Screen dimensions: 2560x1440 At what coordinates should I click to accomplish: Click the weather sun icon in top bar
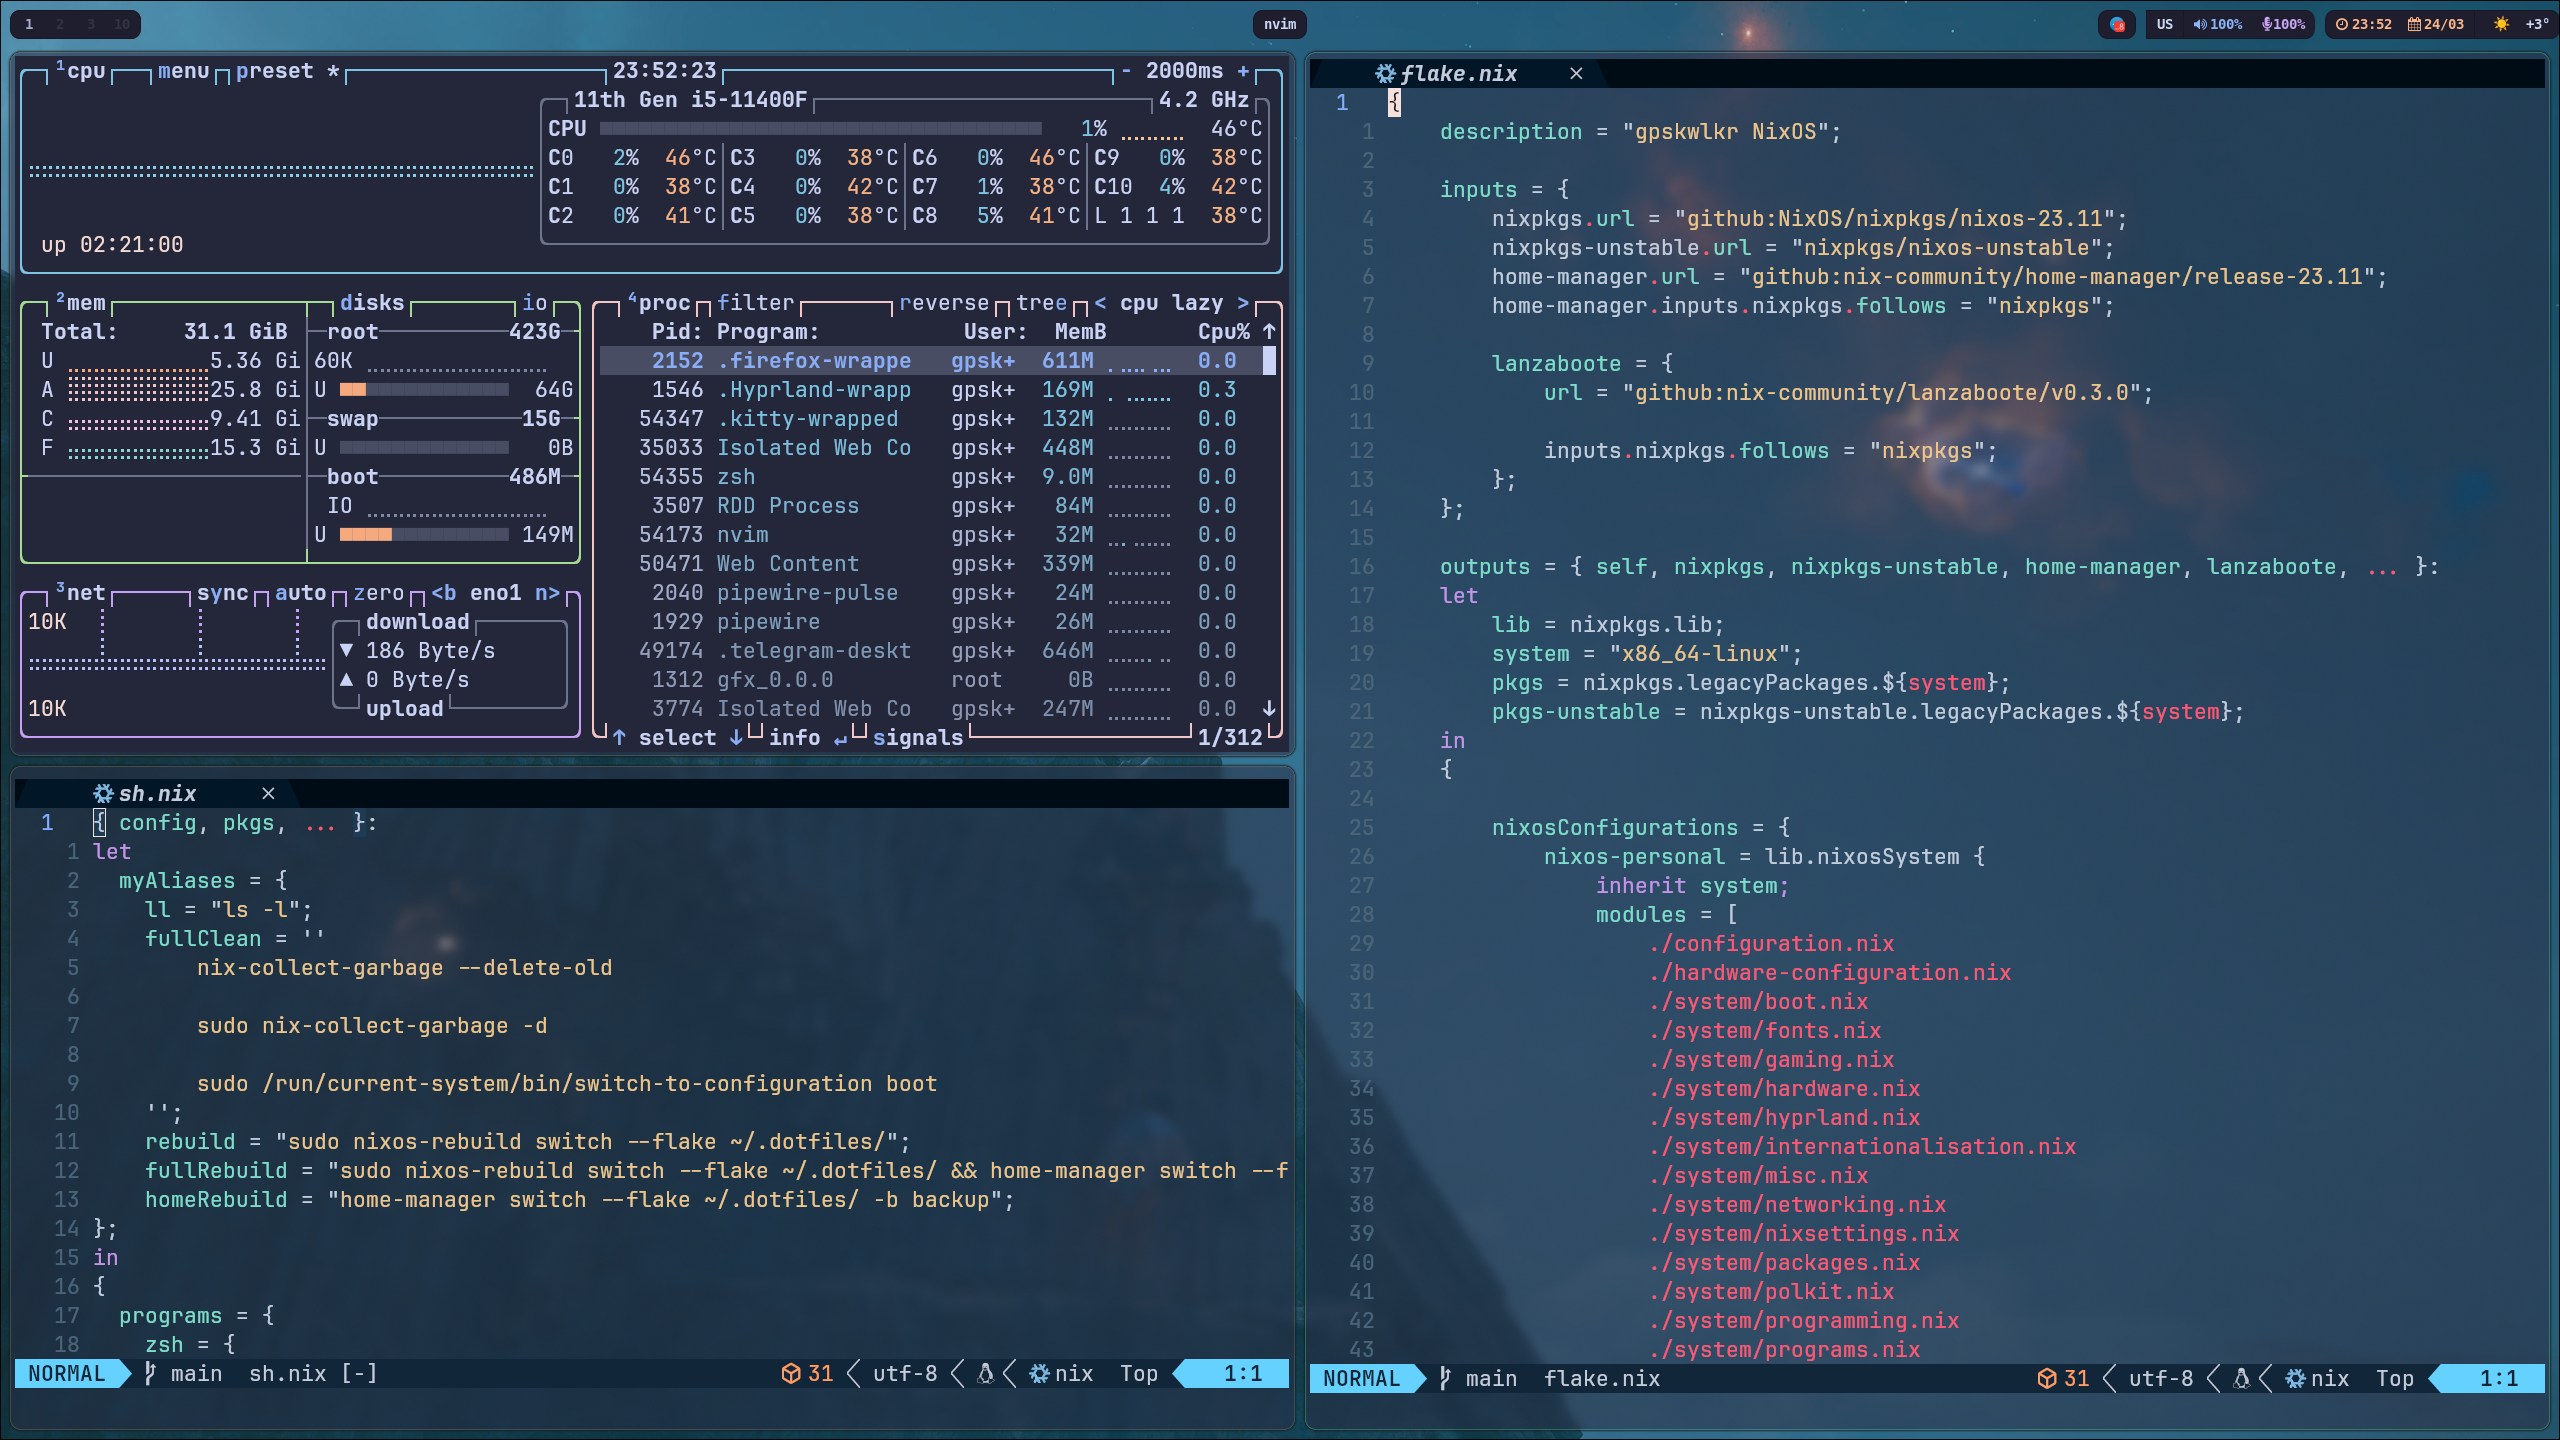click(x=2501, y=24)
